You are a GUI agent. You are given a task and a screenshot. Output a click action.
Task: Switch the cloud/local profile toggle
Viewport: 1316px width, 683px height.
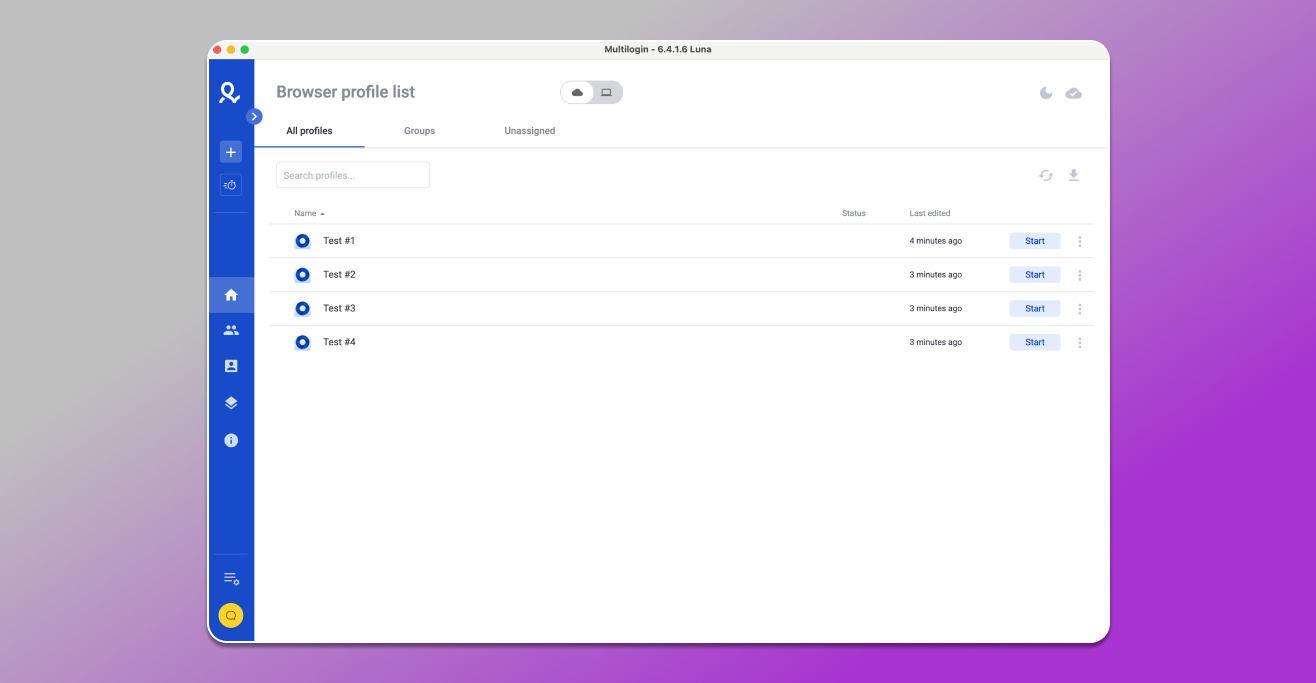591,92
